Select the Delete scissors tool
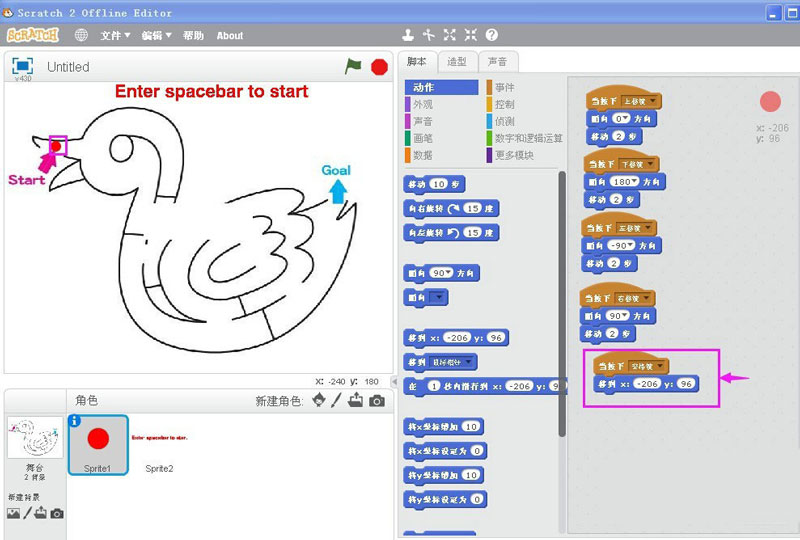Viewport: 800px width, 540px height. coord(429,35)
